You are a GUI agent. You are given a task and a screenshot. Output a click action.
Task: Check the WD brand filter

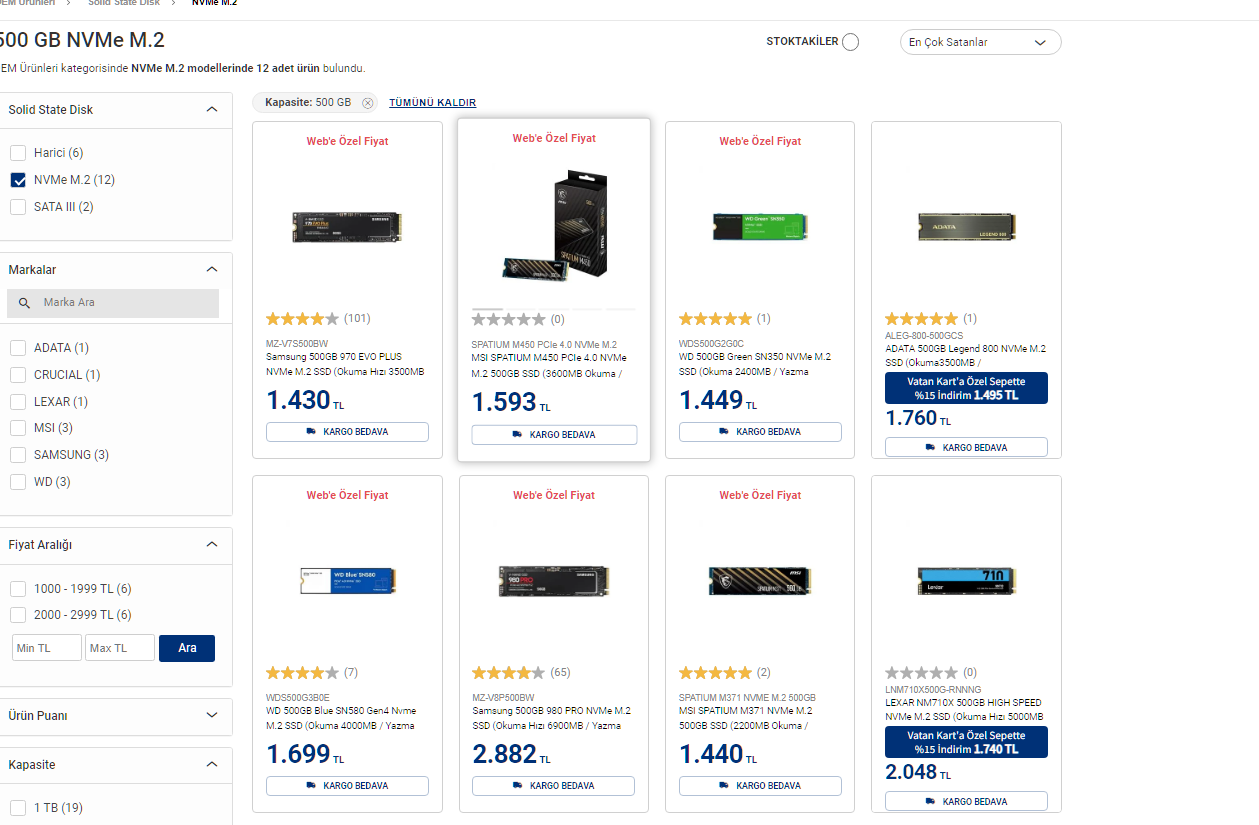click(18, 482)
